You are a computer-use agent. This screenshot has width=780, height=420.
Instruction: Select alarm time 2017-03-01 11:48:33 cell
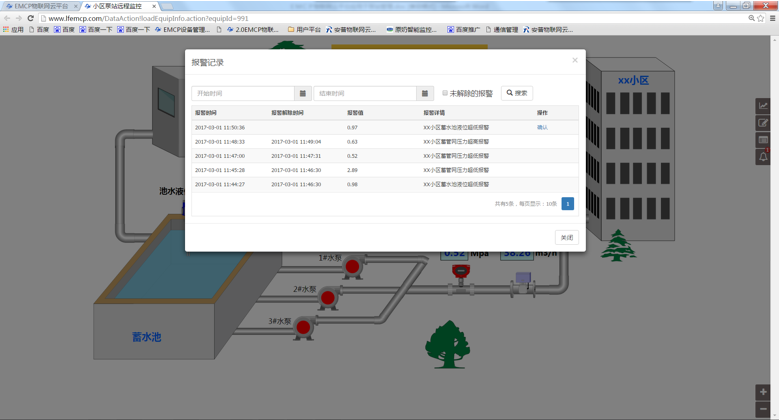pos(220,142)
